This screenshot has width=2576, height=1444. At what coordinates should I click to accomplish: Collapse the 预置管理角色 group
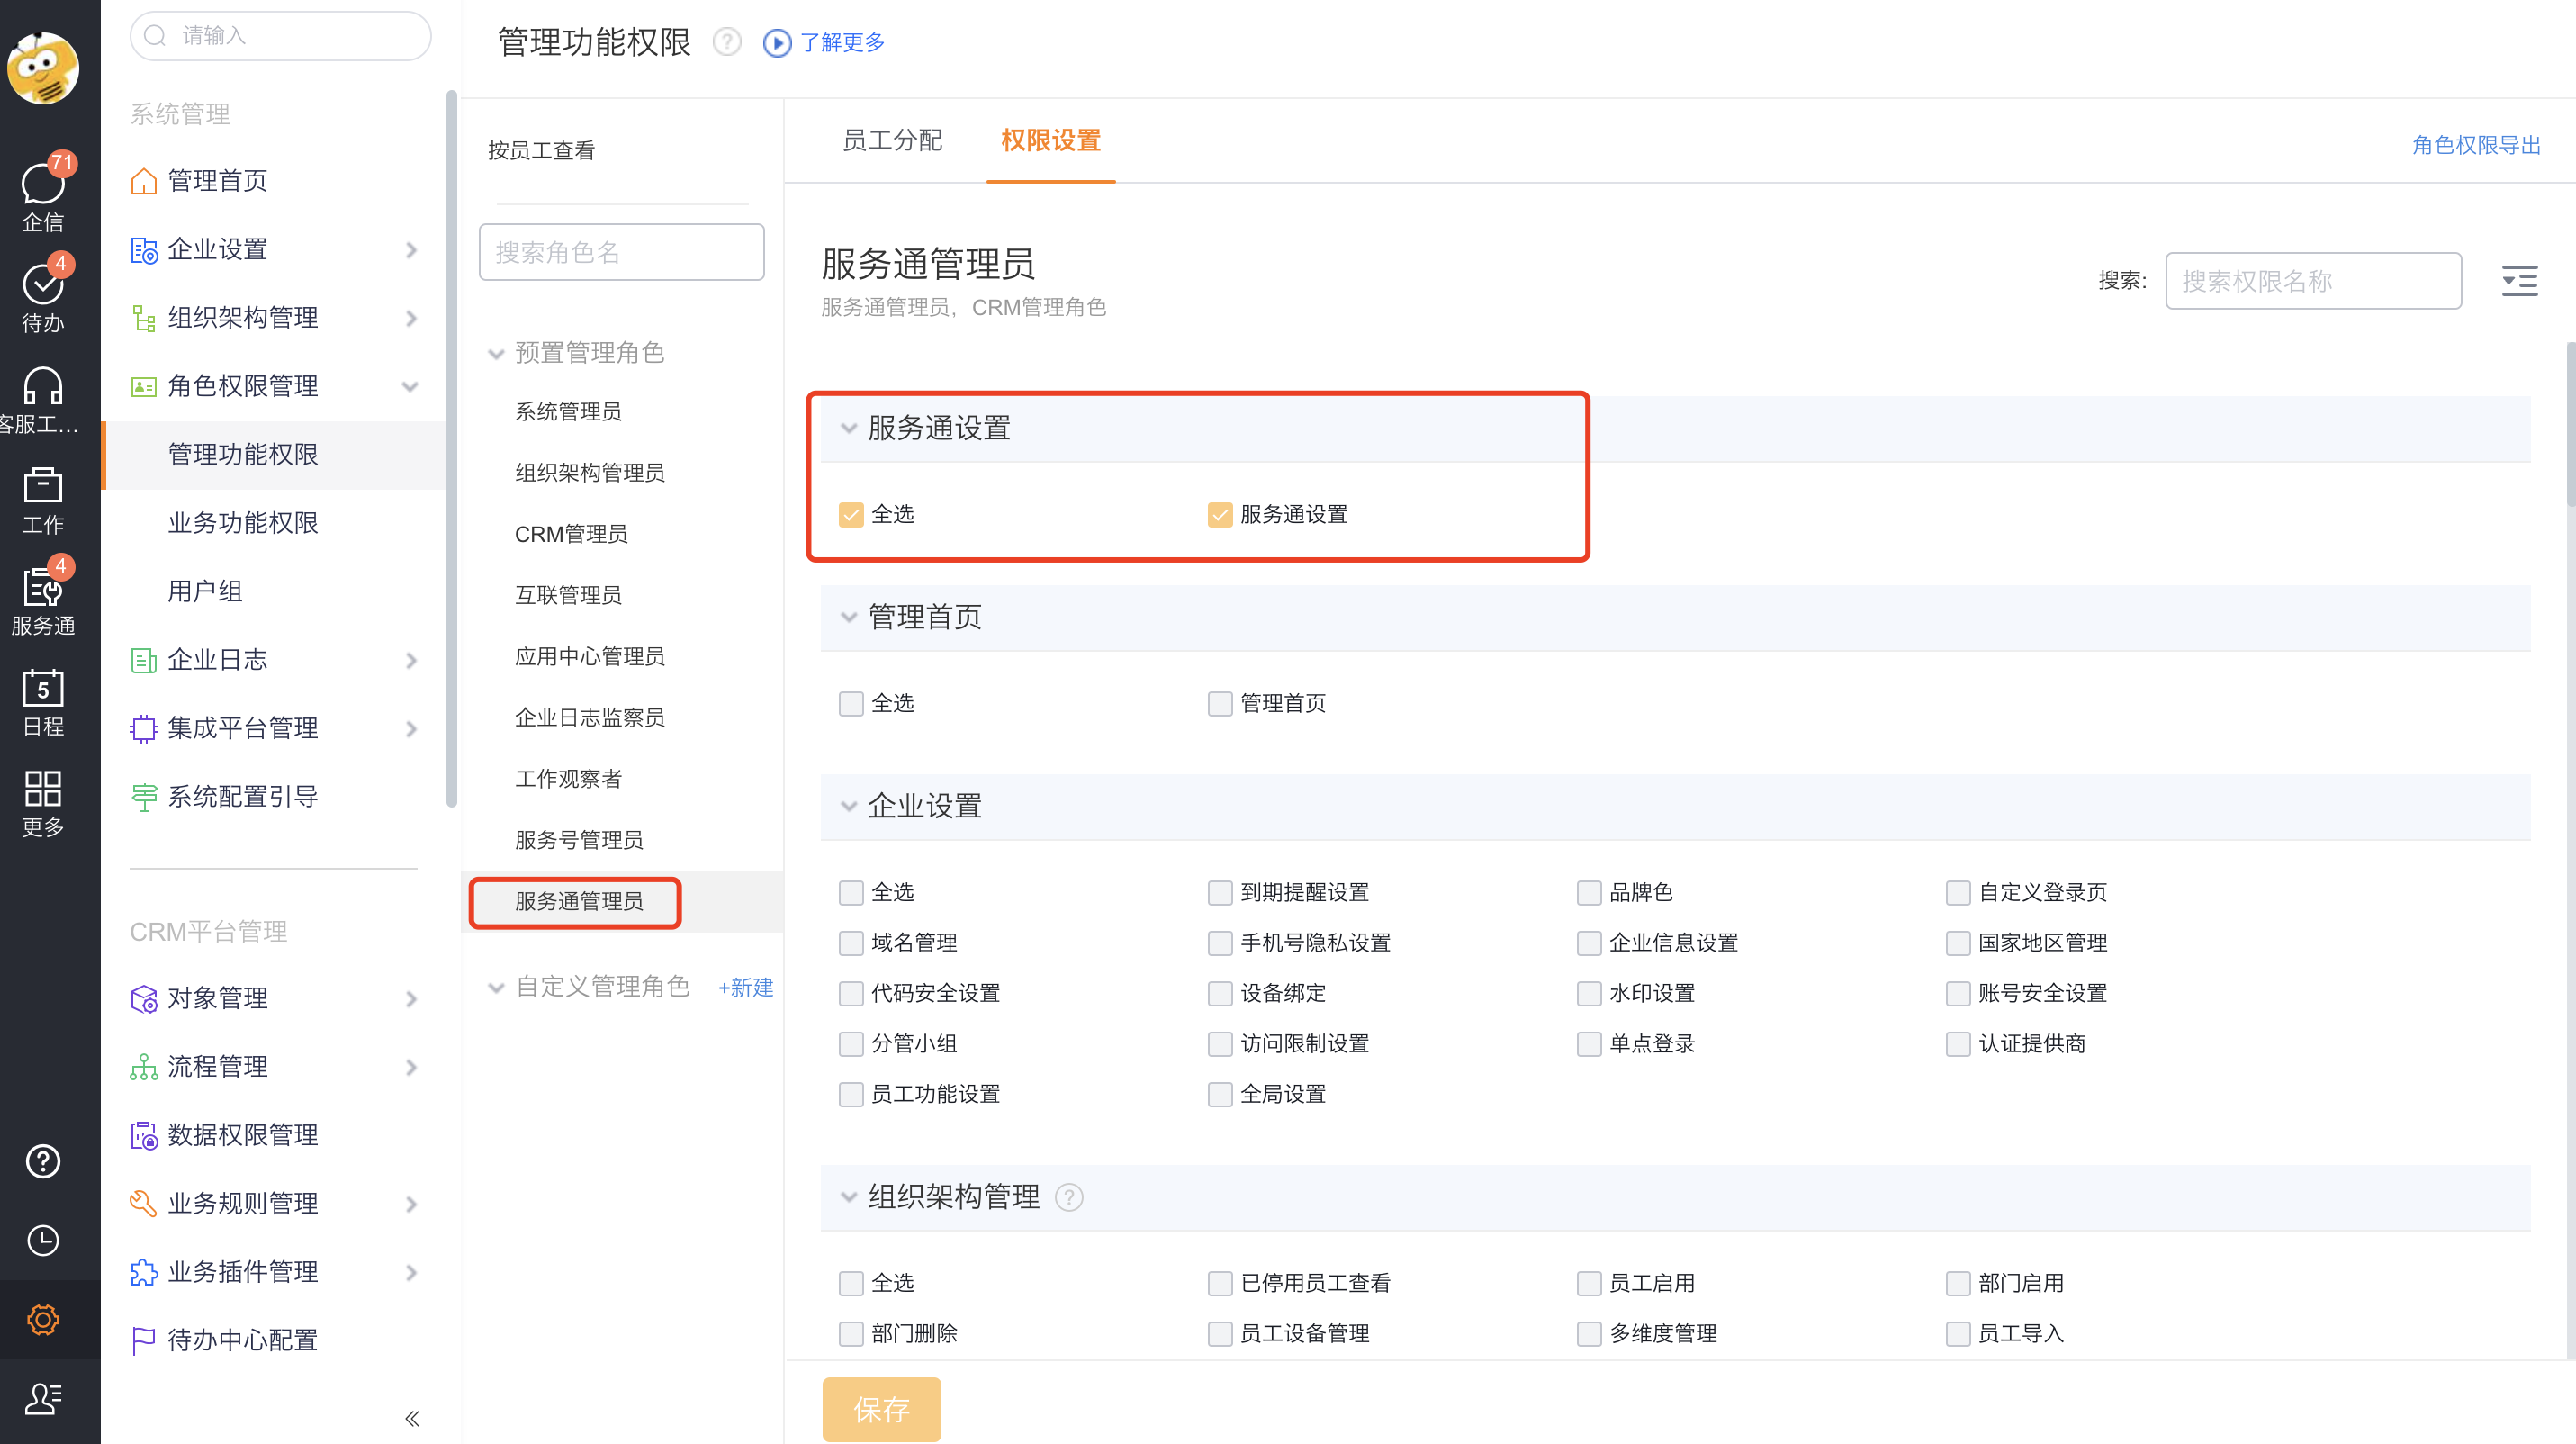point(496,353)
